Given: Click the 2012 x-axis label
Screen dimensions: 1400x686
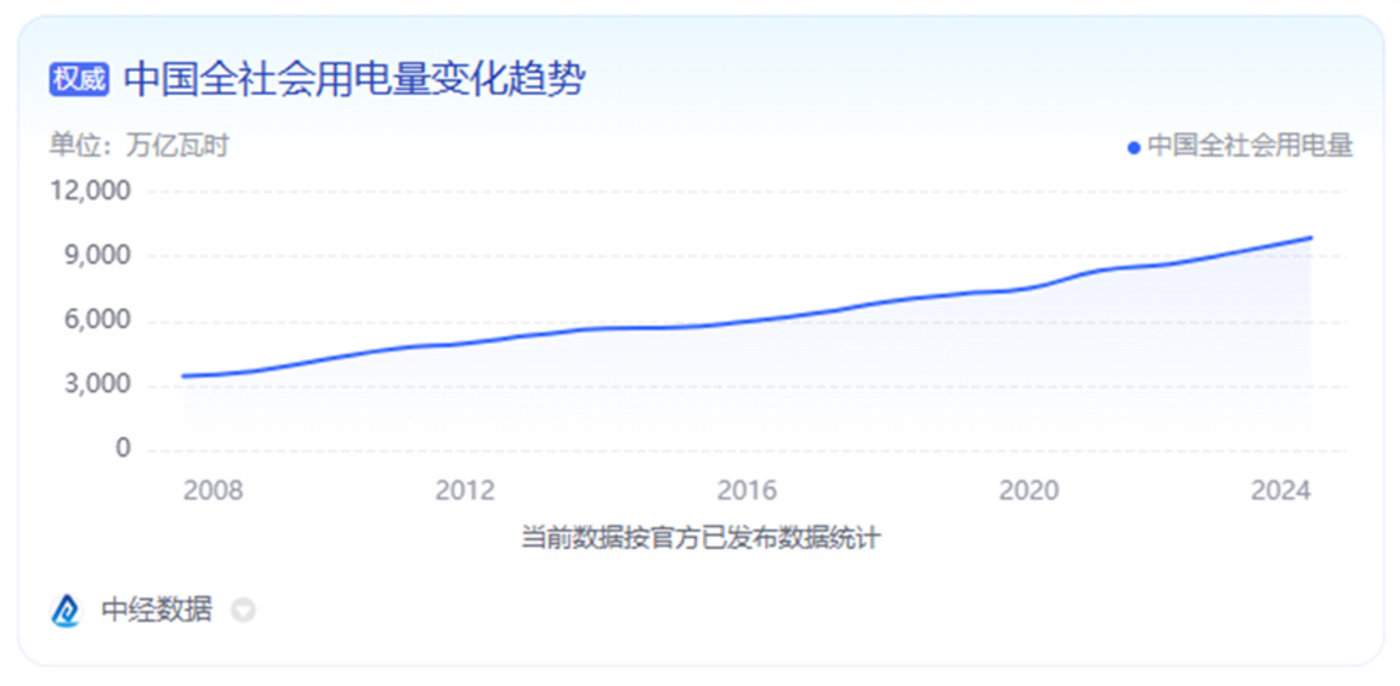Looking at the screenshot, I should 465,491.
